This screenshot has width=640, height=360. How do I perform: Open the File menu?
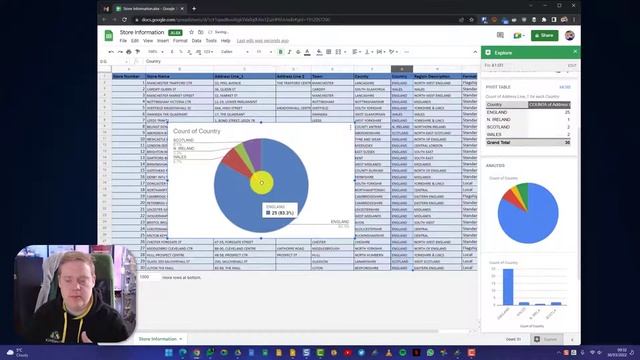click(x=123, y=41)
